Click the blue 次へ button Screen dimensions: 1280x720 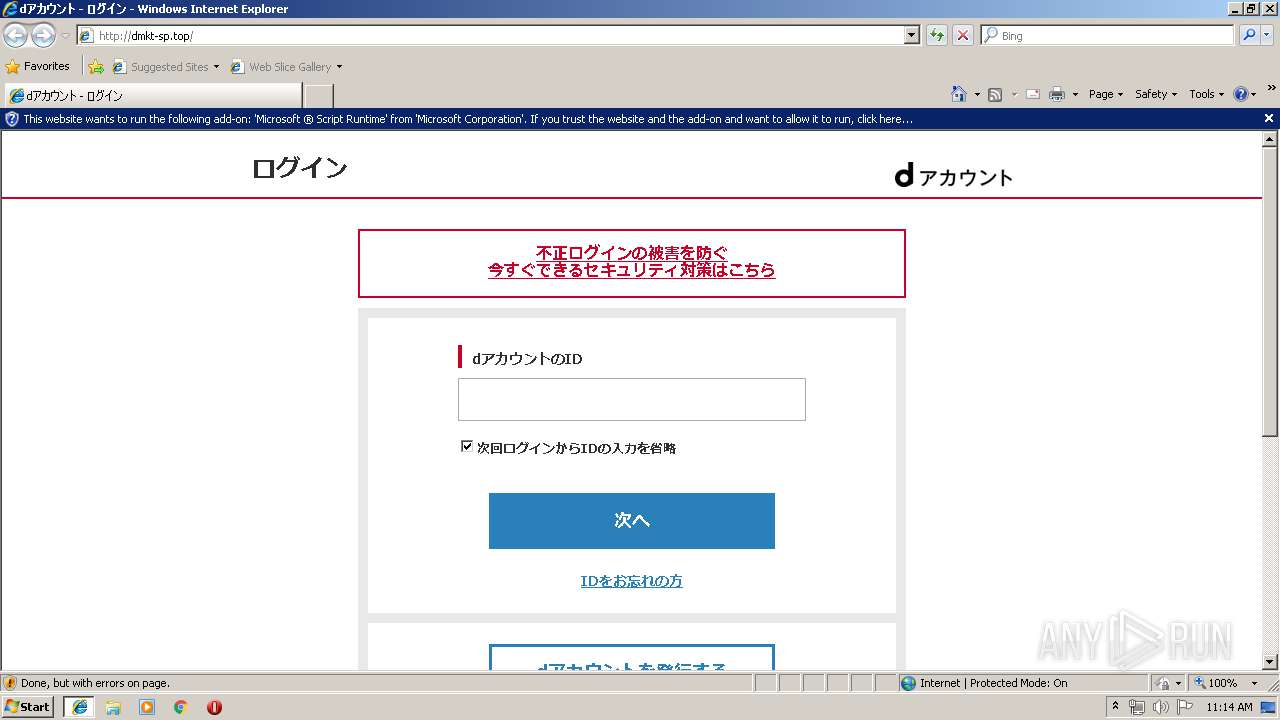[x=631, y=520]
